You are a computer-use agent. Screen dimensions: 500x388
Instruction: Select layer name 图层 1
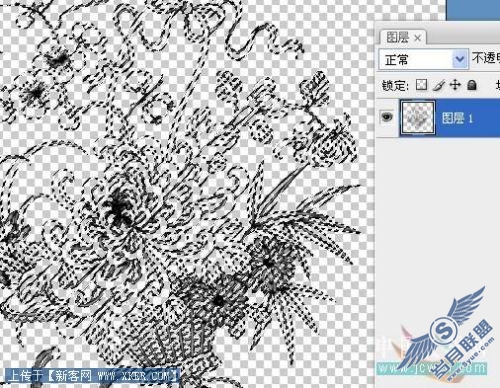457,118
